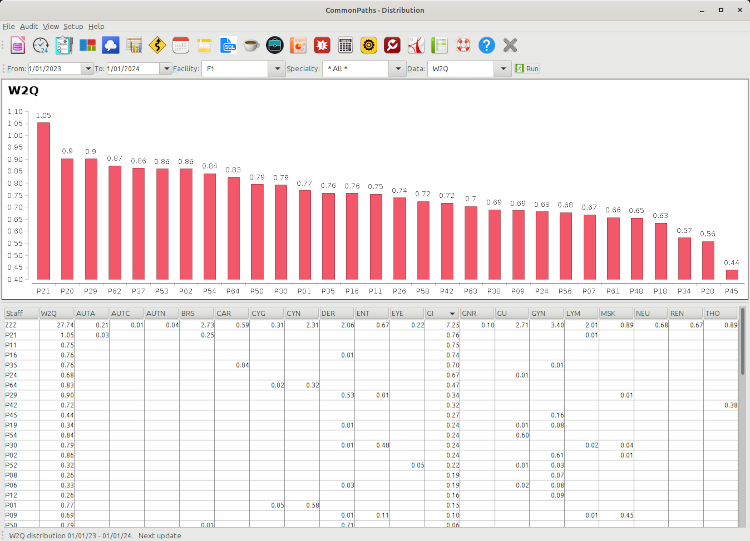Screen dimensions: 750x541
Task: Sort table by W2Q column header
Action: [x=56, y=313]
